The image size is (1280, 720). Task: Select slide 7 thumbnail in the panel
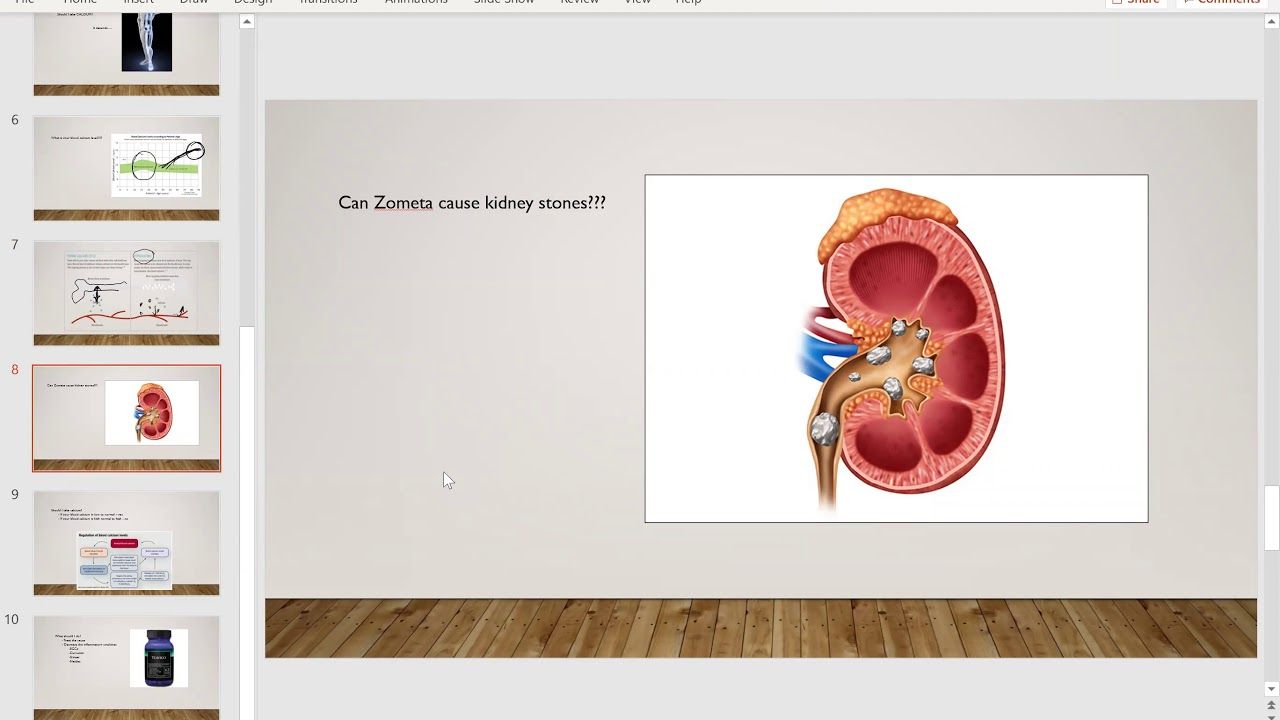click(126, 293)
